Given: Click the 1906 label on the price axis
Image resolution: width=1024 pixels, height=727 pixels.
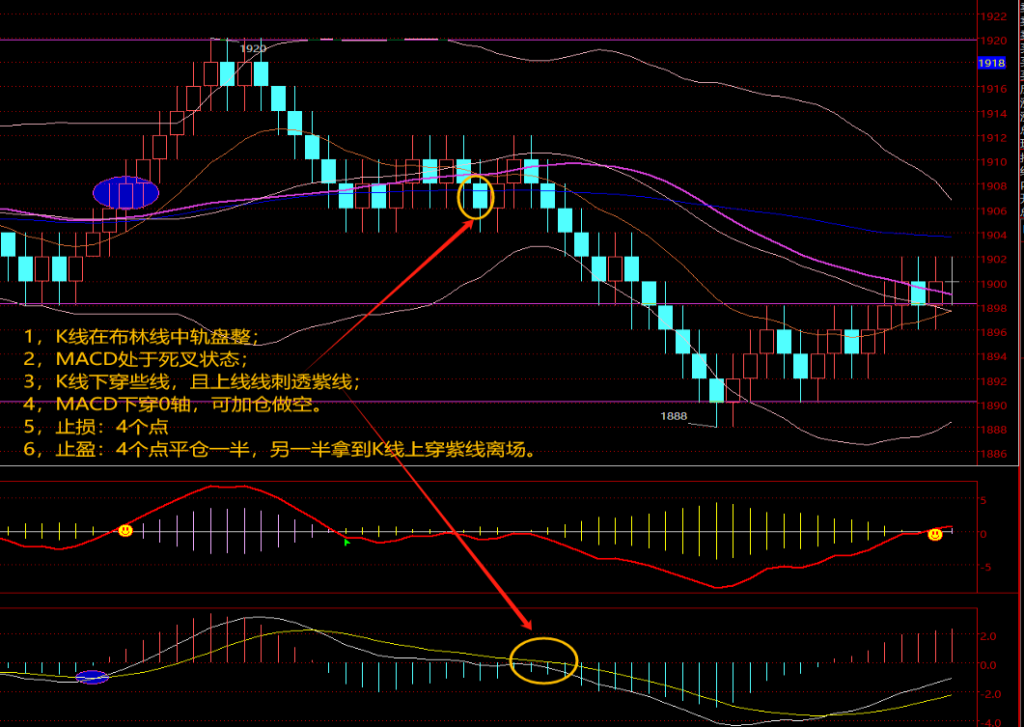Looking at the screenshot, I should click(x=993, y=211).
